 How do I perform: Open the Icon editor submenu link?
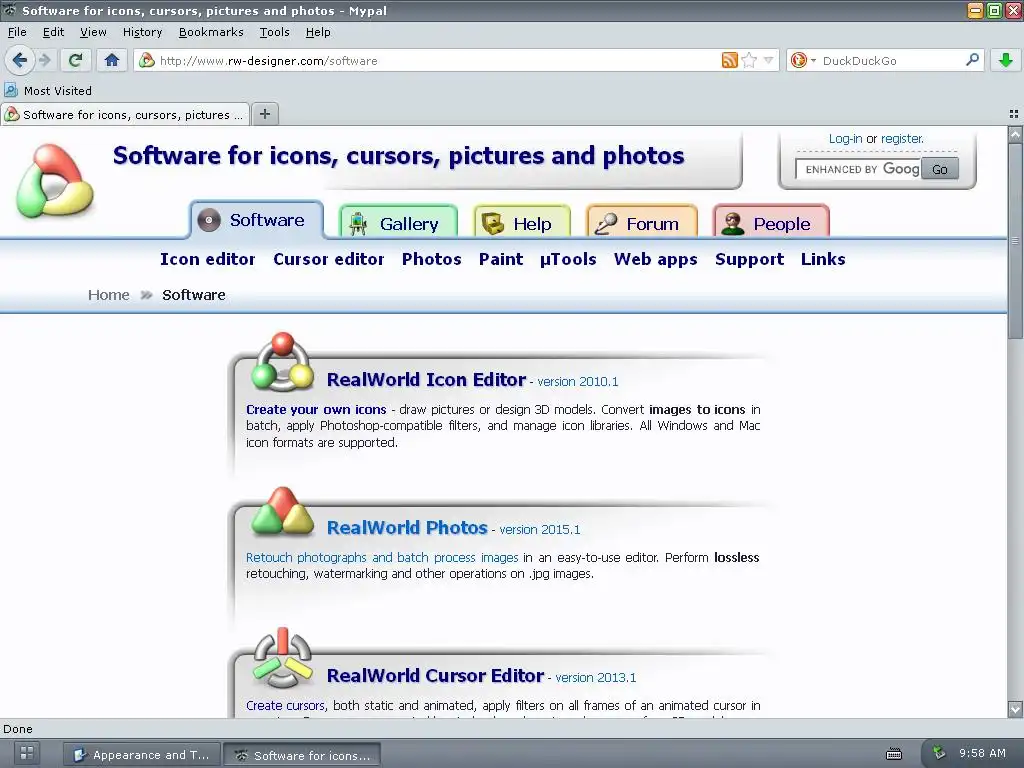208,259
